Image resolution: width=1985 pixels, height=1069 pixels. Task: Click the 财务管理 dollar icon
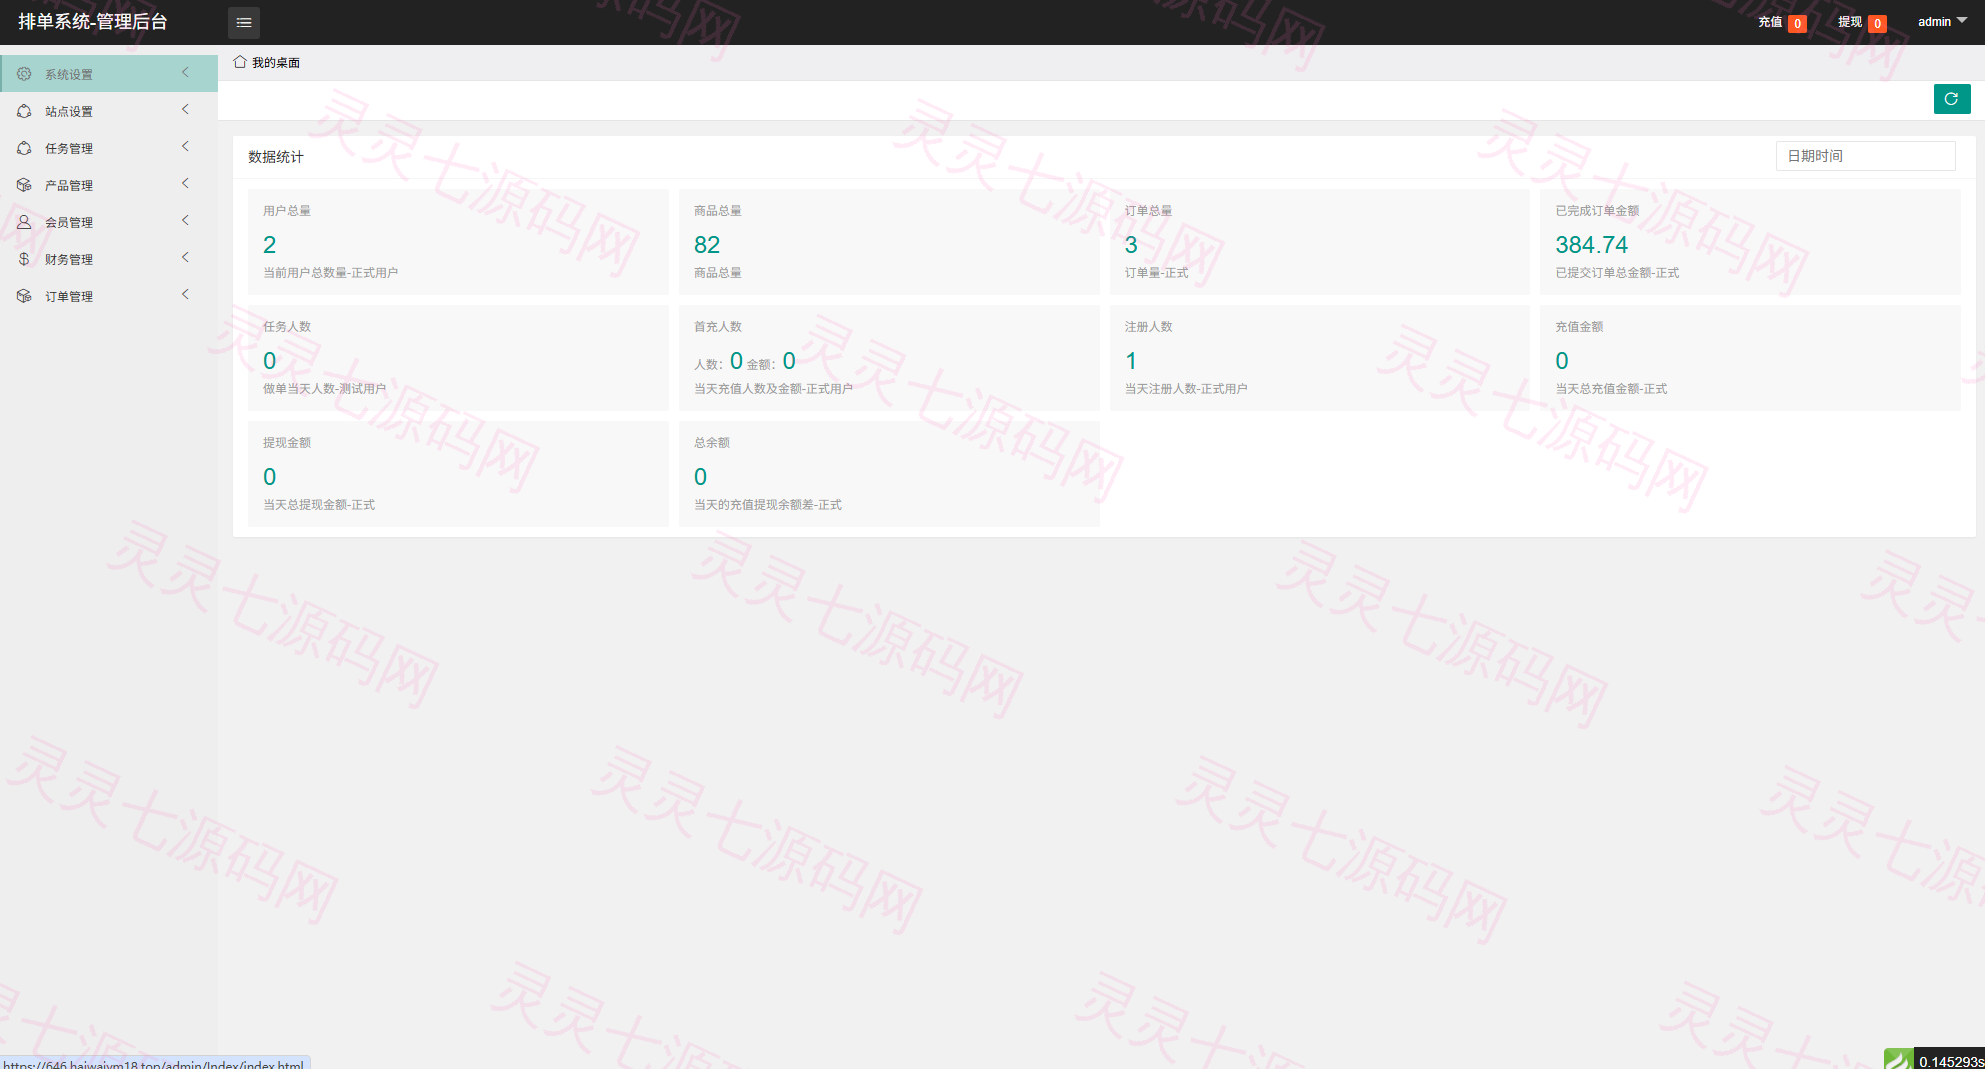(24, 259)
